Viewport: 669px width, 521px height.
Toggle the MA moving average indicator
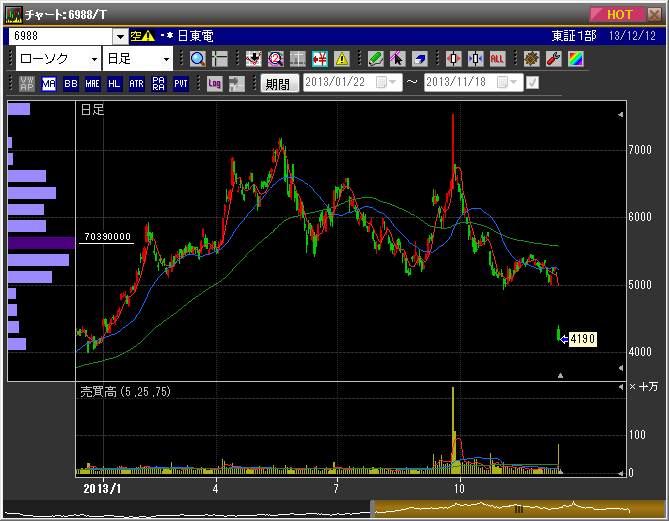click(49, 84)
